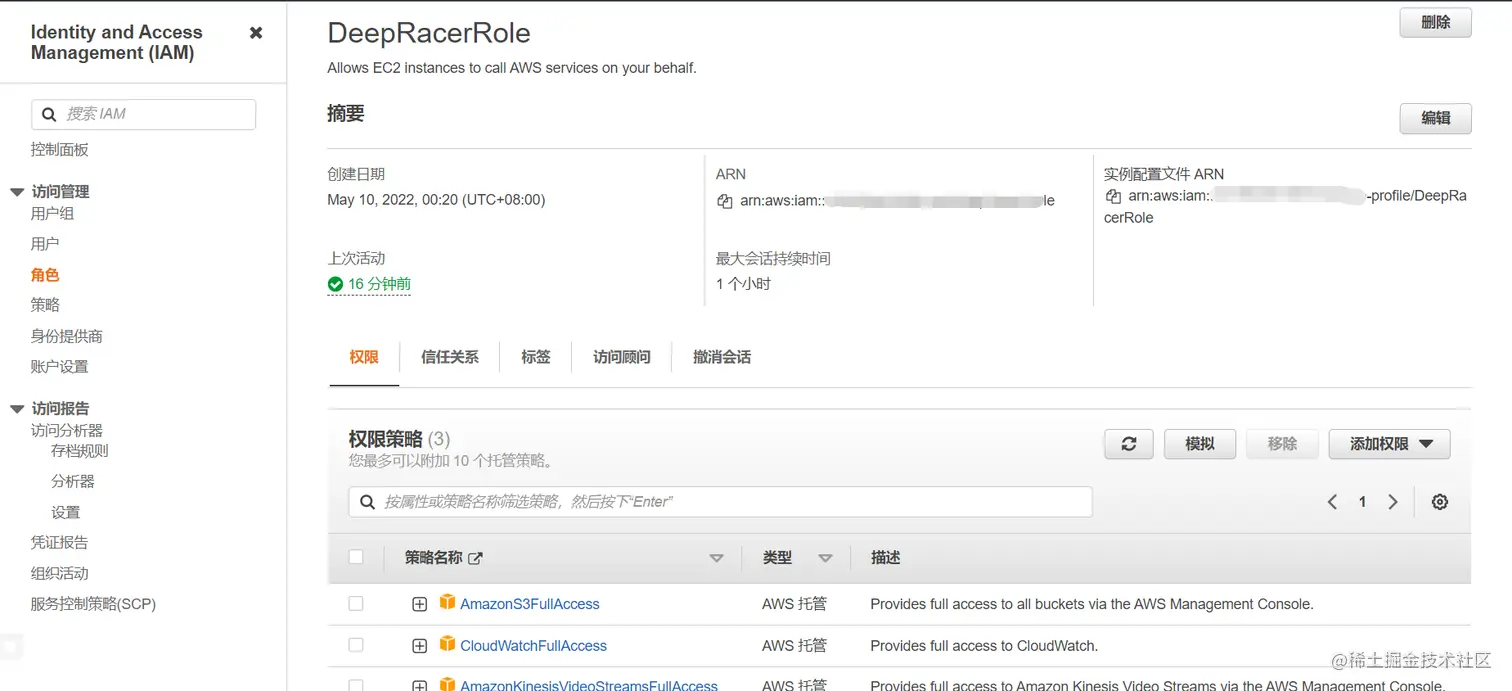Open 存档规则 in the sidebar

coord(80,451)
